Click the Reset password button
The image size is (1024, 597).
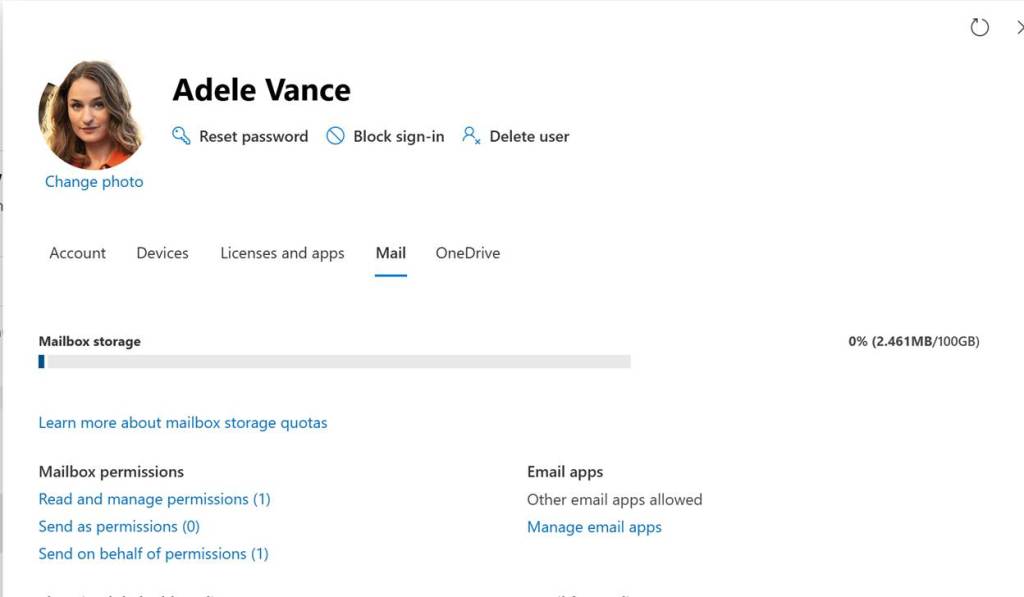(253, 136)
